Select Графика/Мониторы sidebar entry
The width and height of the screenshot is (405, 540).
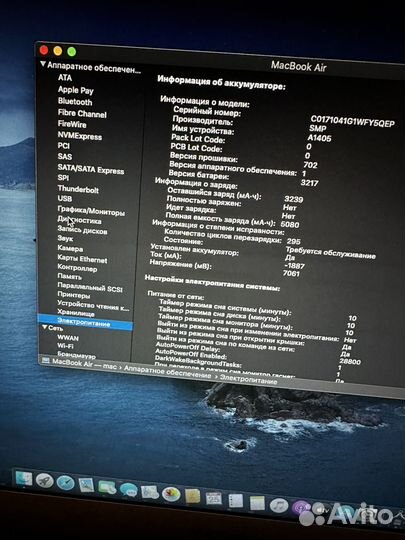[91, 211]
